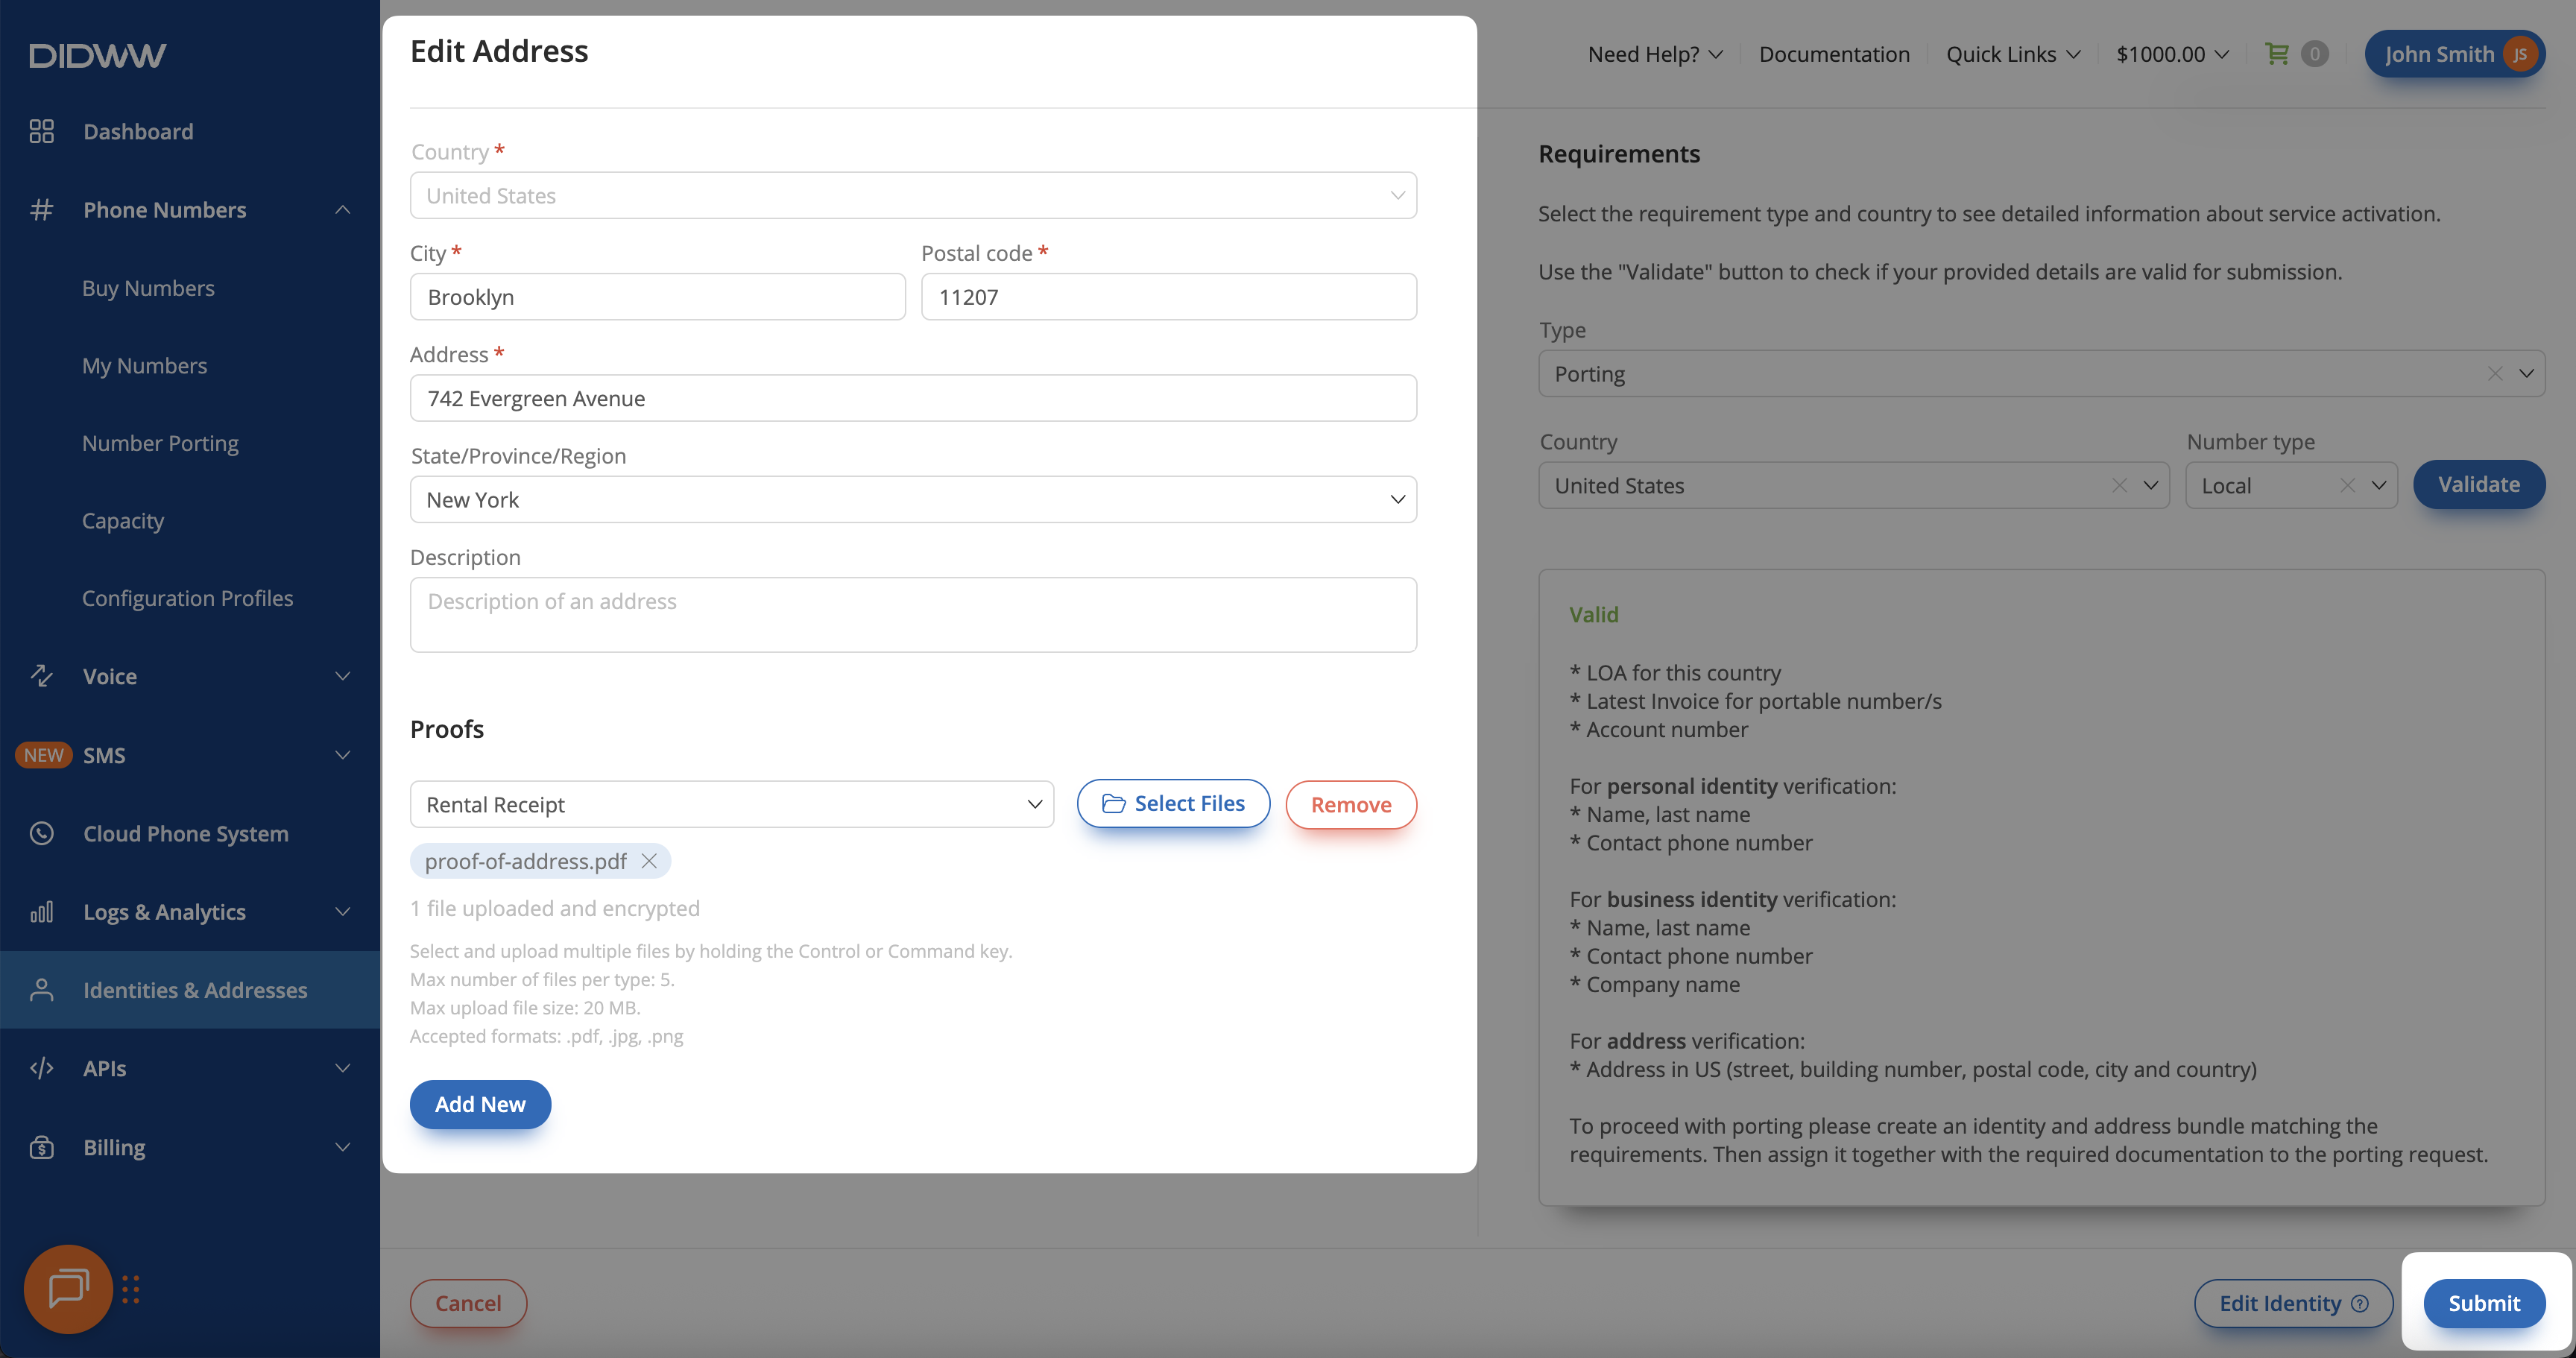Click the JS user avatar
2576x1358 pixels.
tap(2520, 54)
